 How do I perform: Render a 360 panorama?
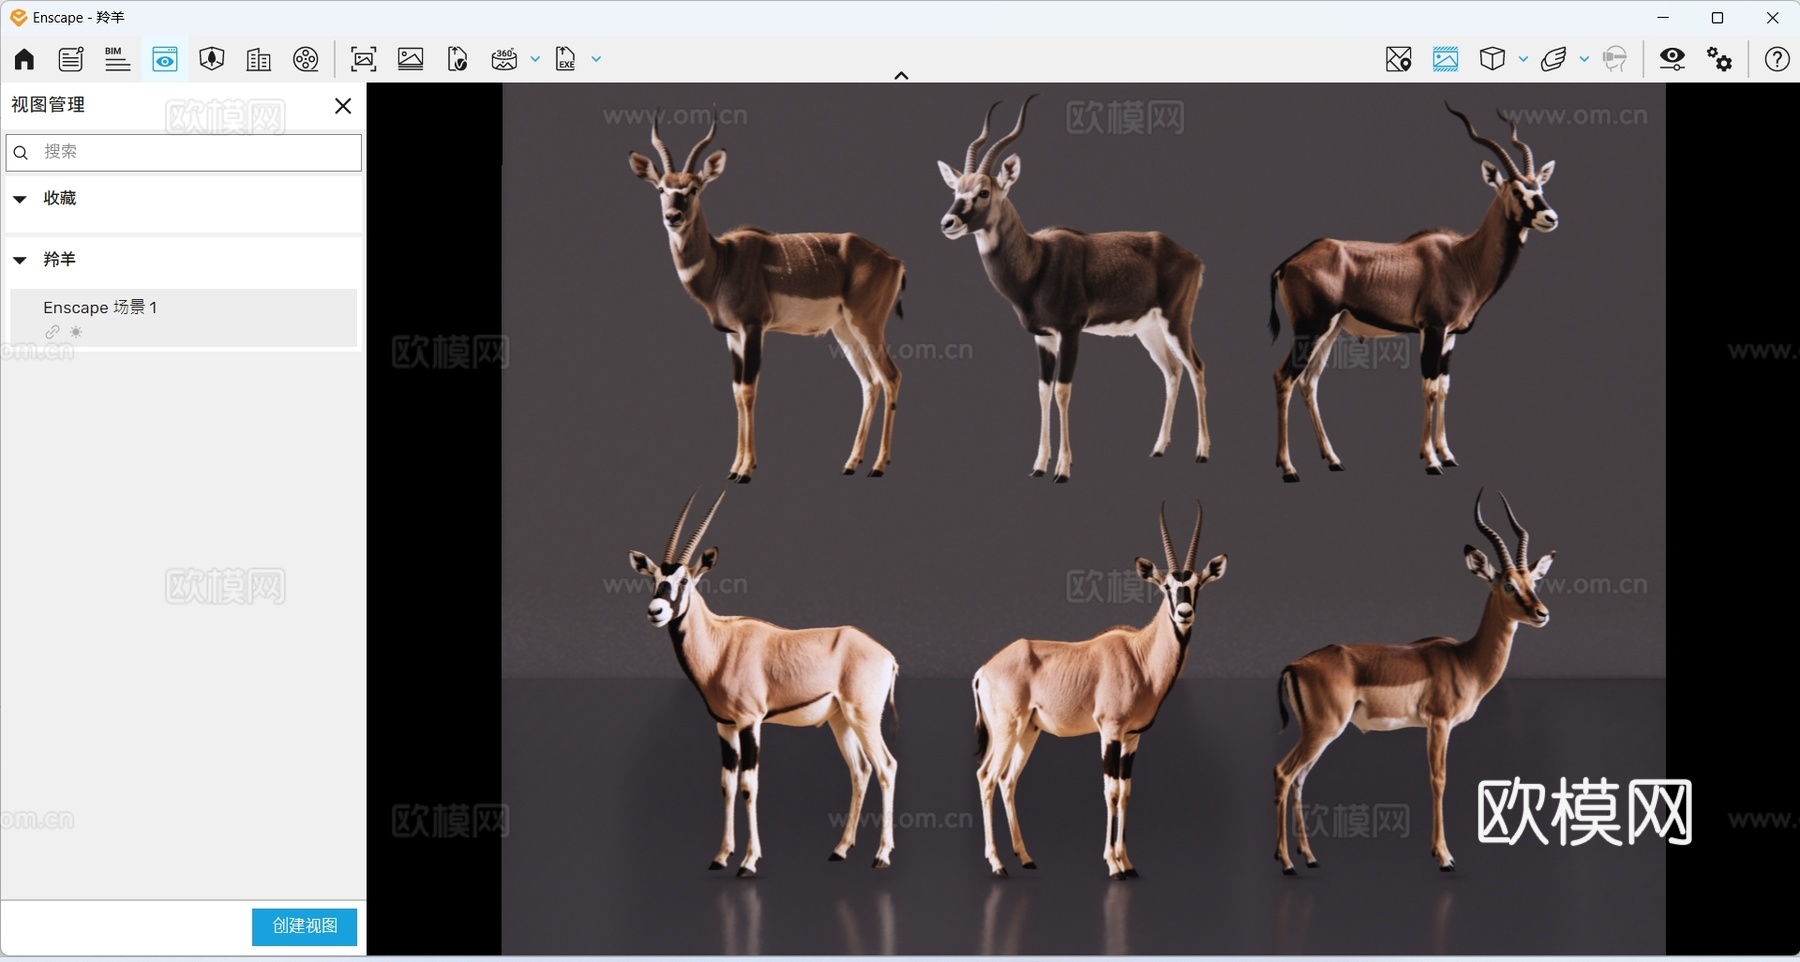[504, 59]
